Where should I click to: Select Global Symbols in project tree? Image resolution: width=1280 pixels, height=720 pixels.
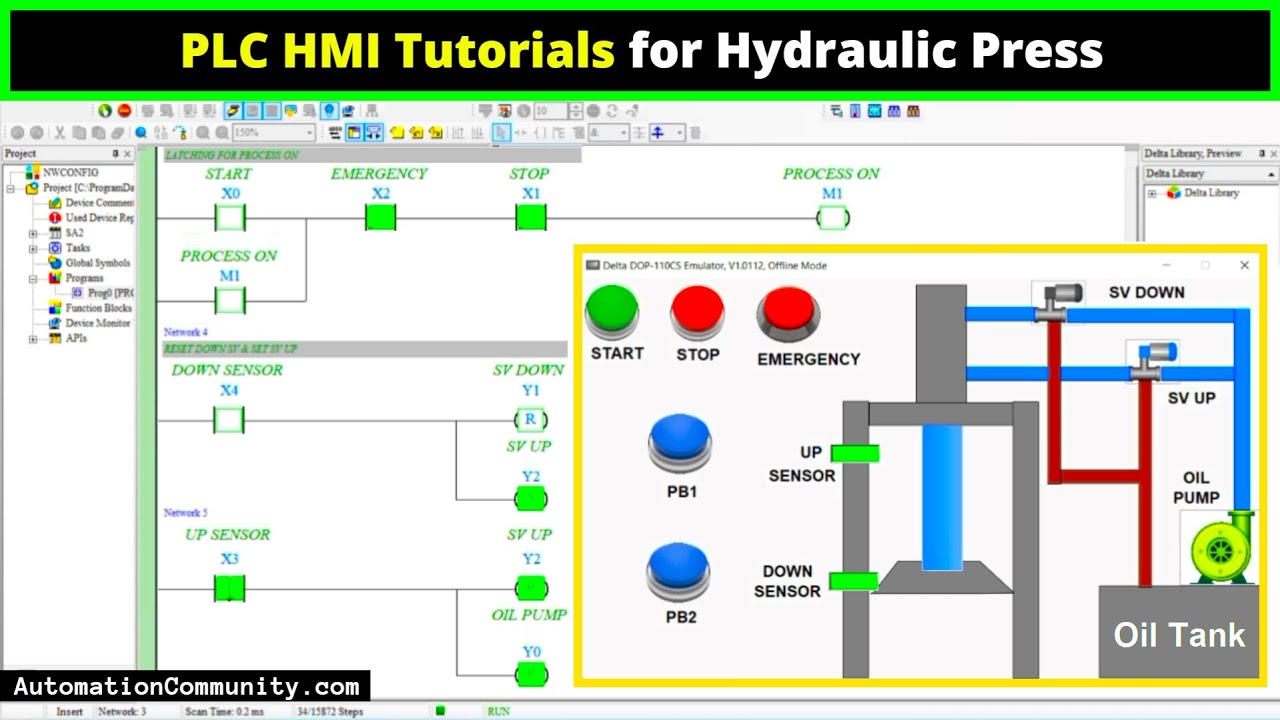click(x=97, y=263)
